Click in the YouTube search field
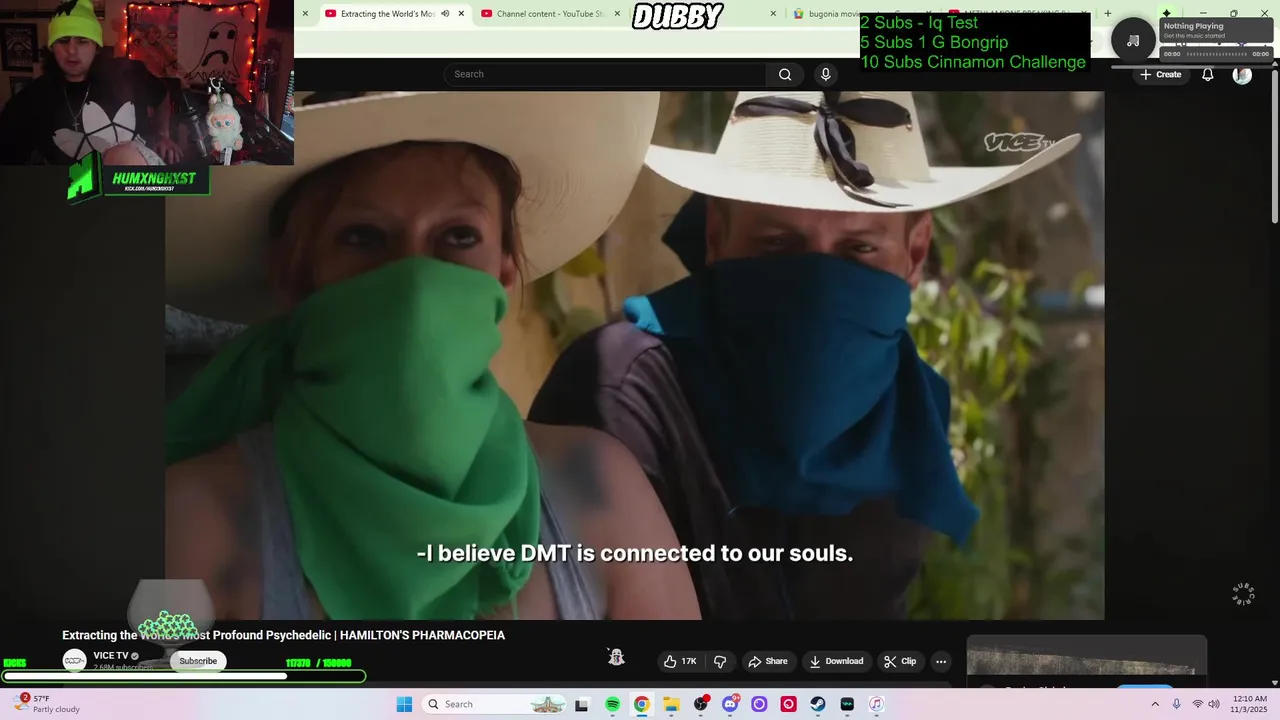1280x720 pixels. tap(607, 74)
